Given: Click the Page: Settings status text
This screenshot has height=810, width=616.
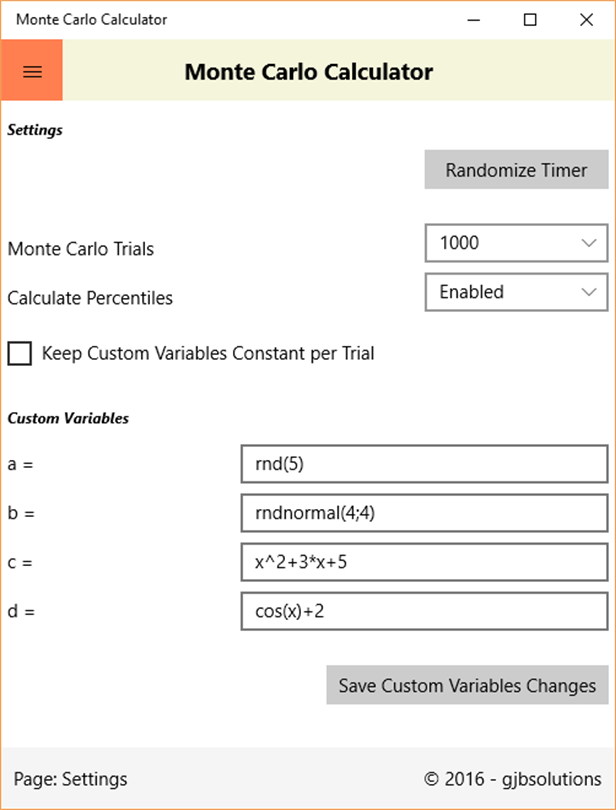Looking at the screenshot, I should (x=71, y=779).
